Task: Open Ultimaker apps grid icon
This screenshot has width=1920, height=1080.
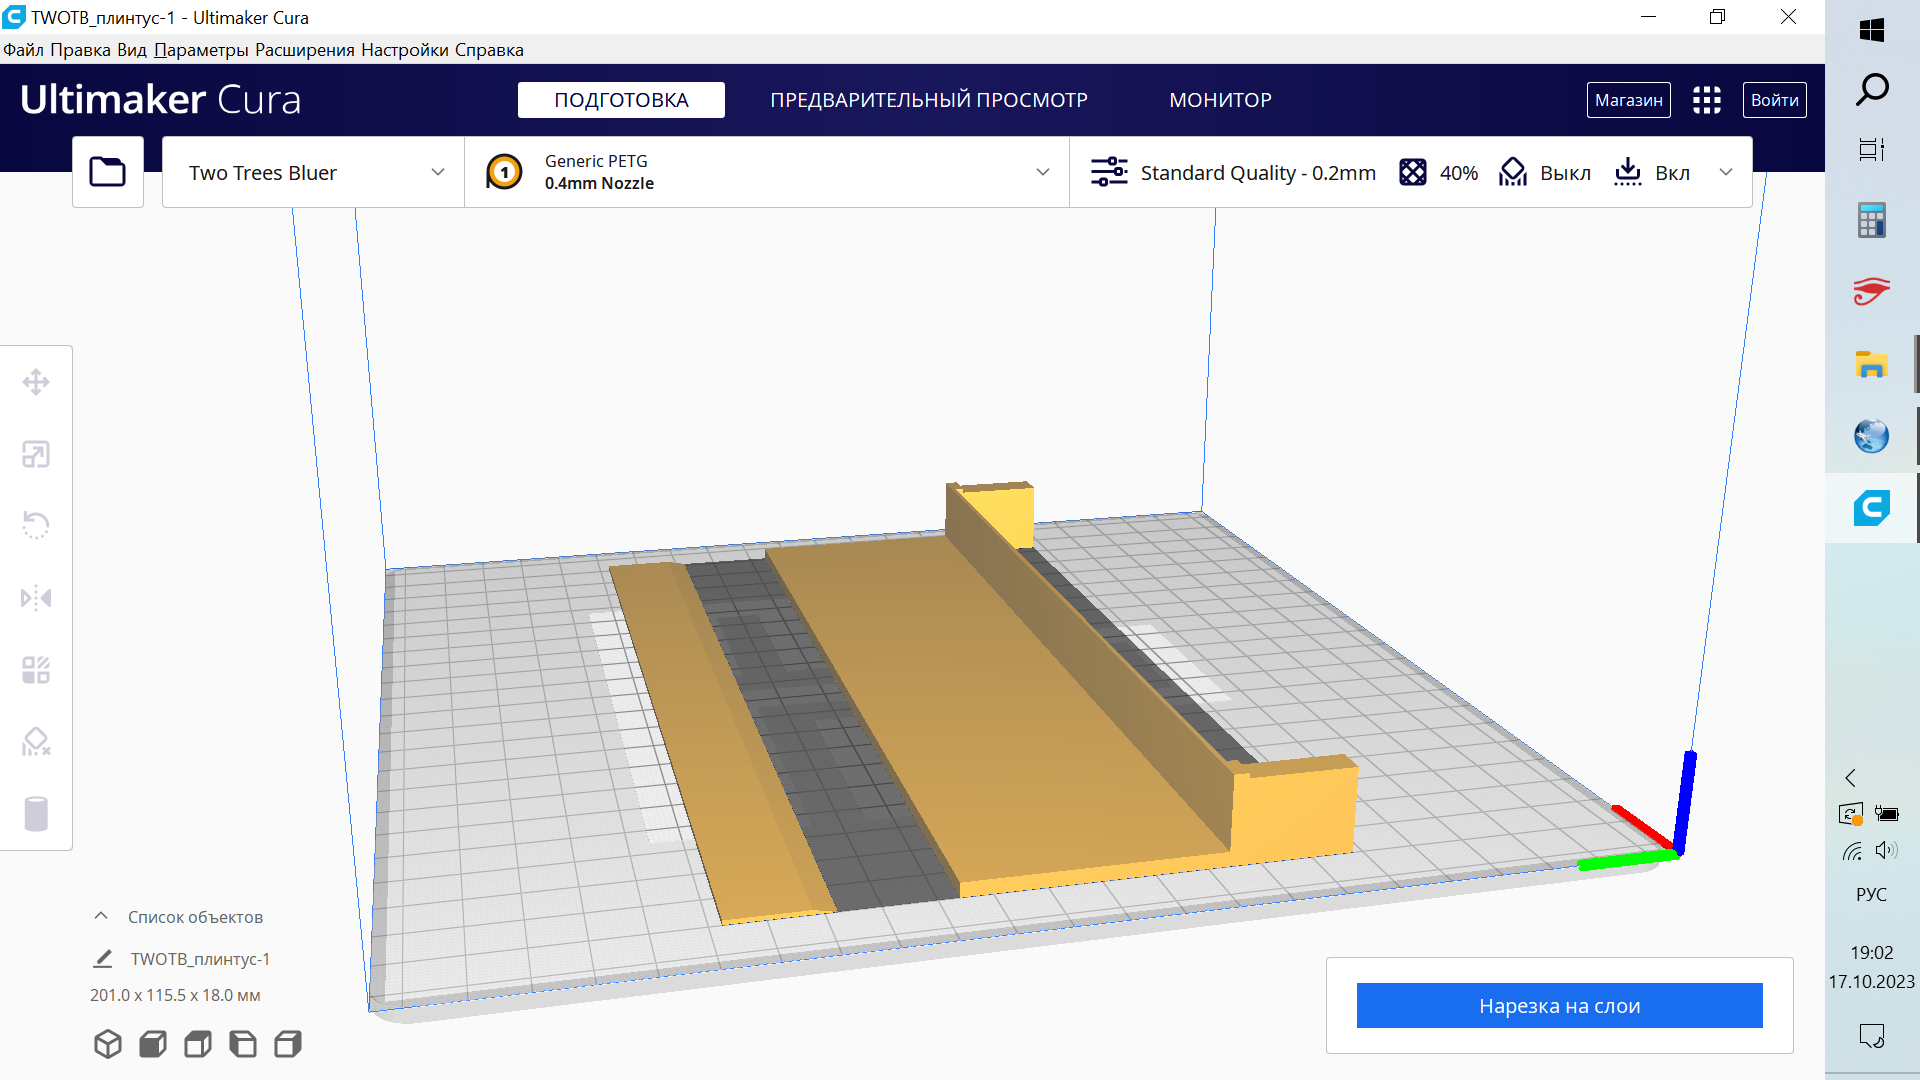Action: click(x=1706, y=100)
